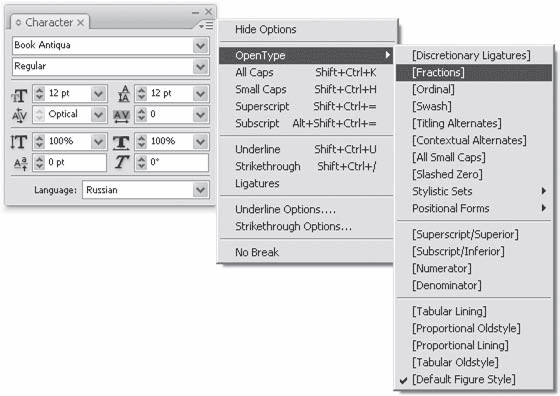
Task: Click the horizontal scale icon
Action: pos(121,142)
